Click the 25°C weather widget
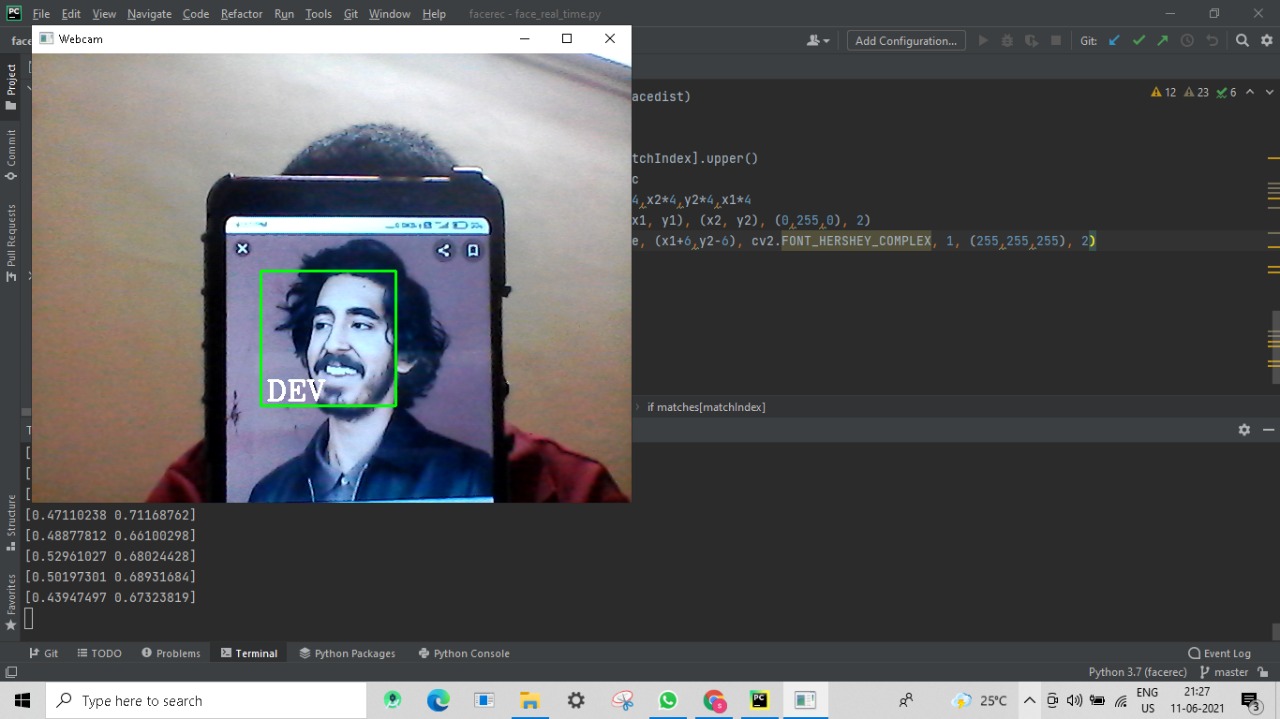This screenshot has width=1280, height=719. tap(980, 700)
